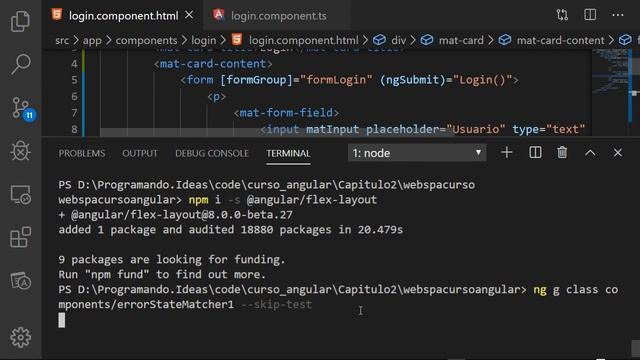Click the editor's horizontal scrollbar

[x=278, y=132]
